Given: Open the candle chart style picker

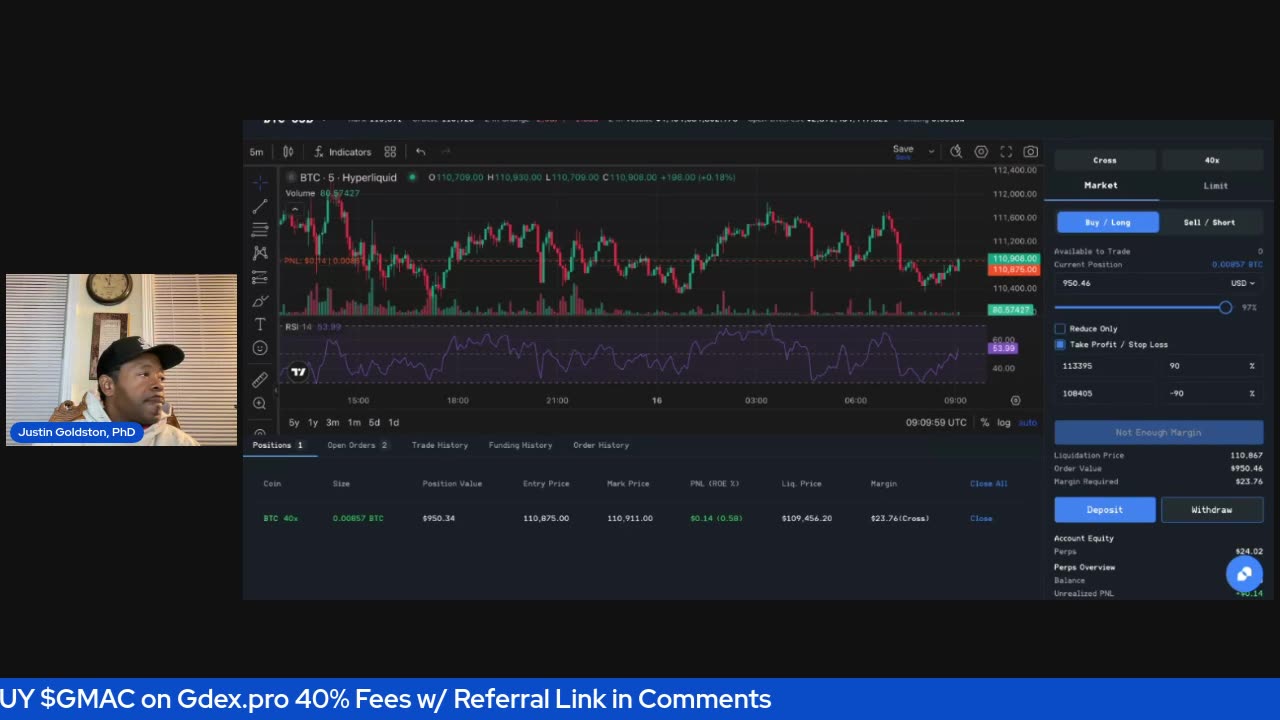Looking at the screenshot, I should [288, 152].
